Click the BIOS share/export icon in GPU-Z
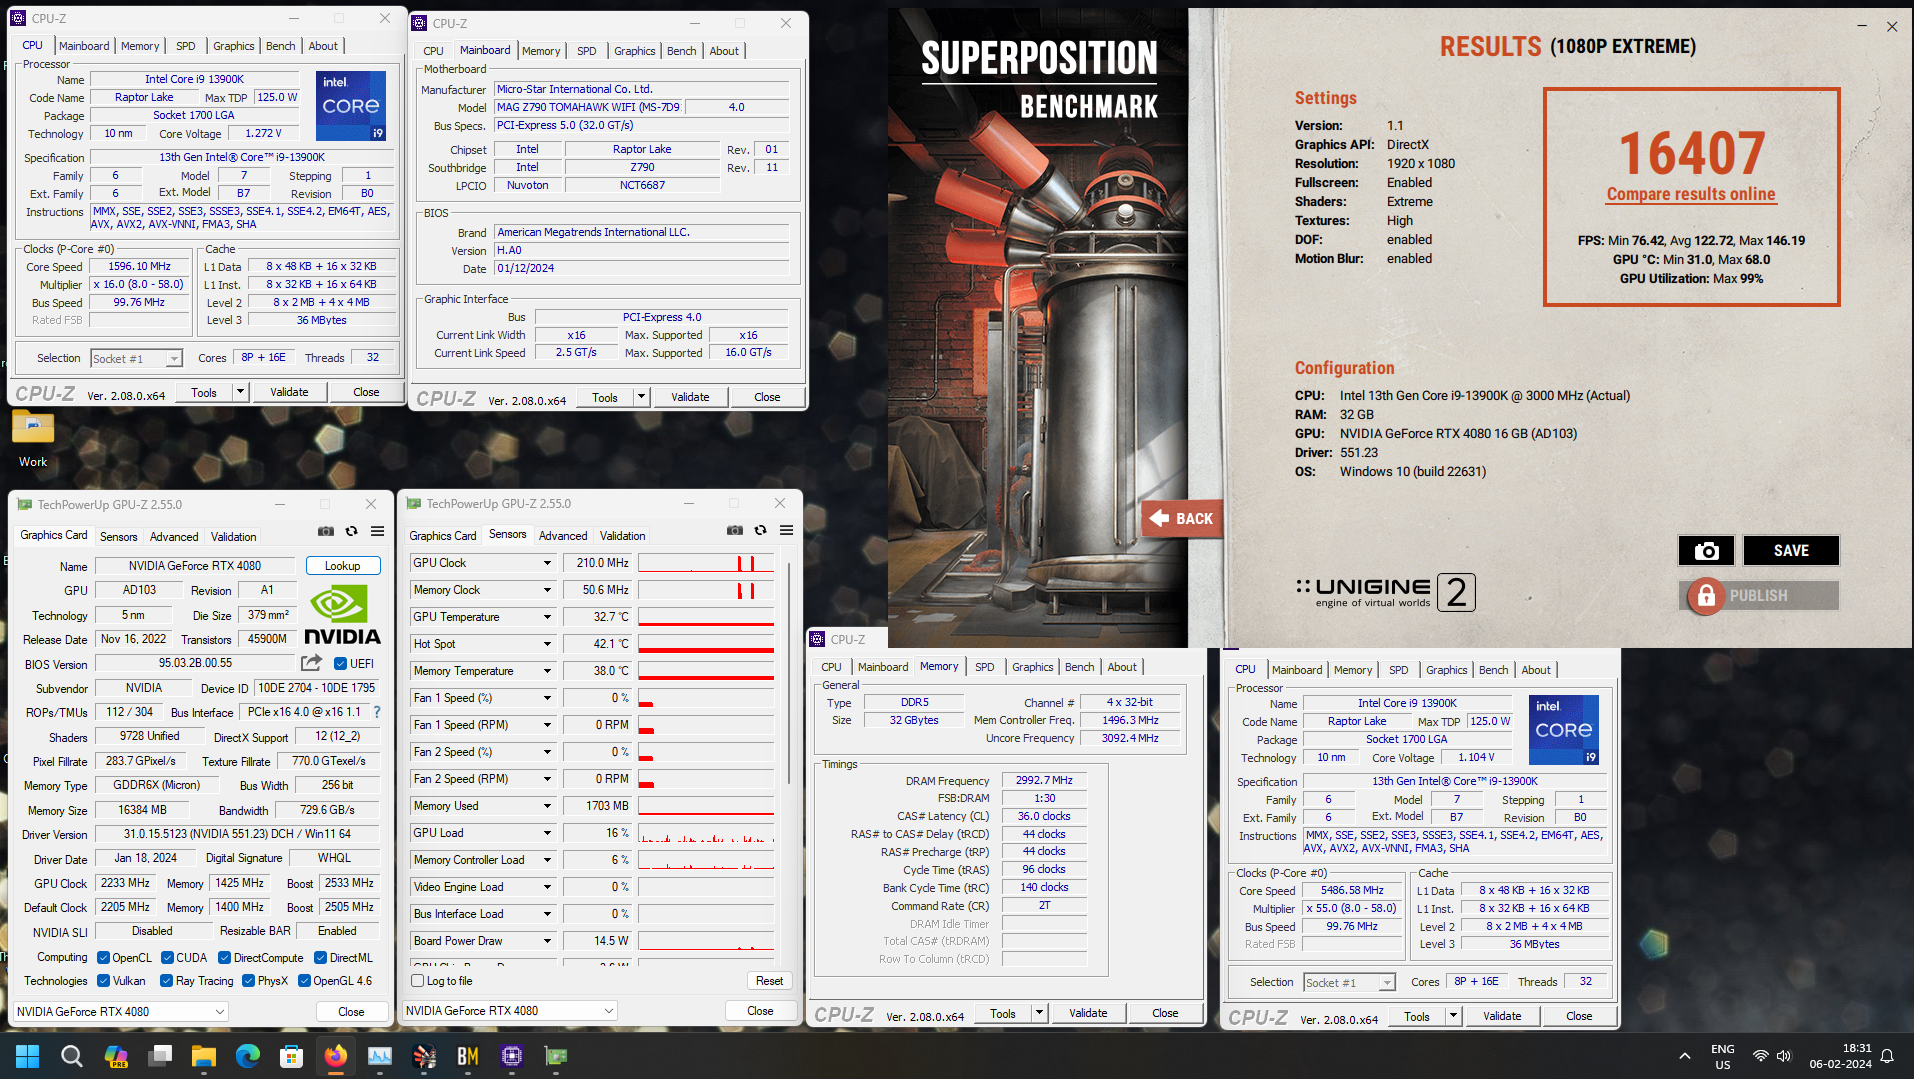Viewport: 1914px width, 1079px height. pos(312,663)
